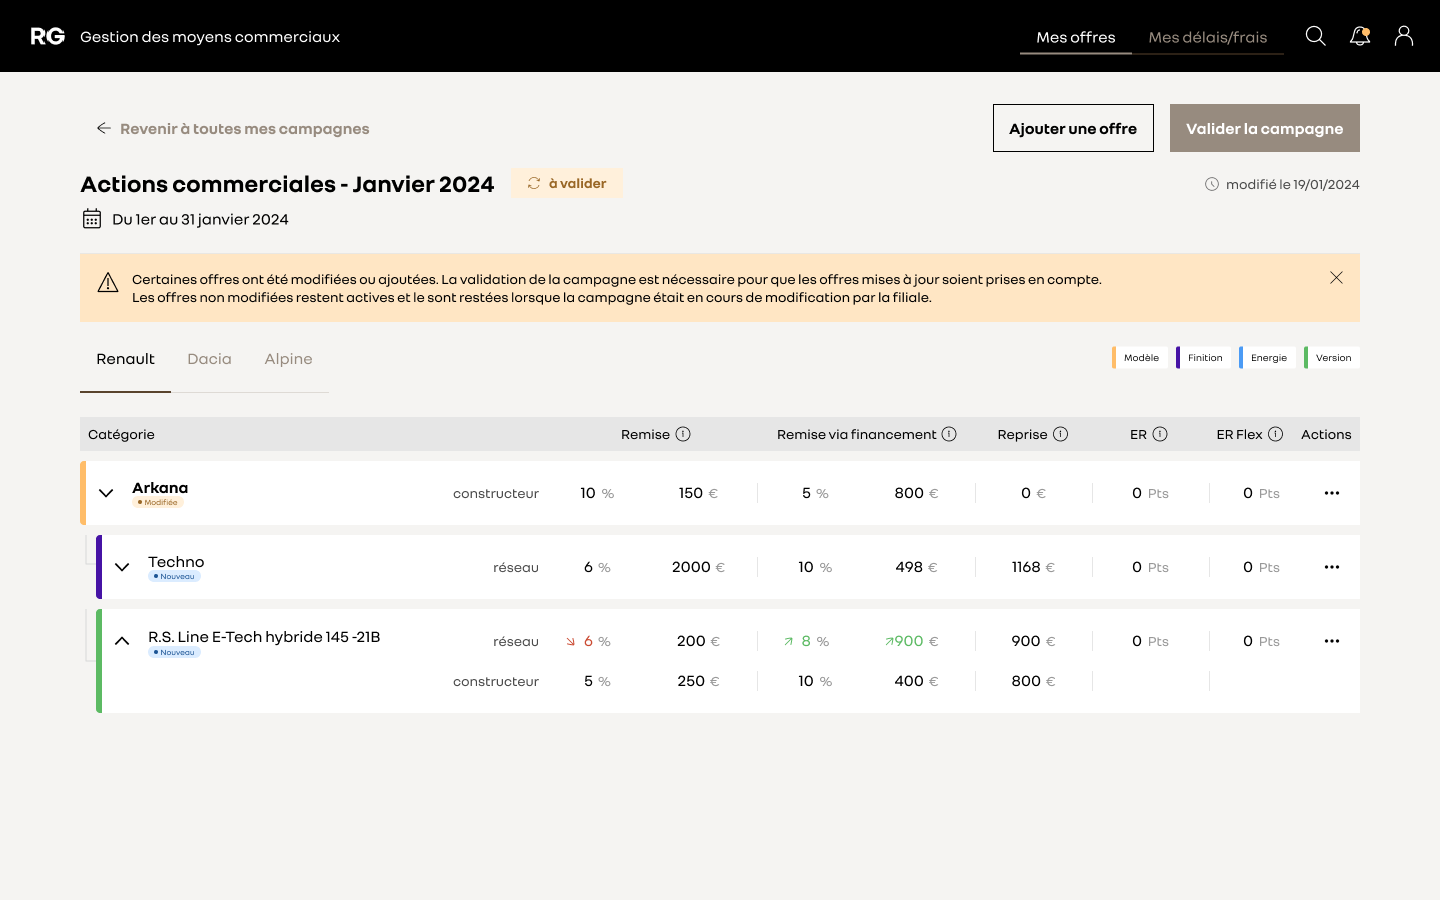Image resolution: width=1440 pixels, height=900 pixels.
Task: Click constructeur remise value 250 €
Action: point(698,681)
